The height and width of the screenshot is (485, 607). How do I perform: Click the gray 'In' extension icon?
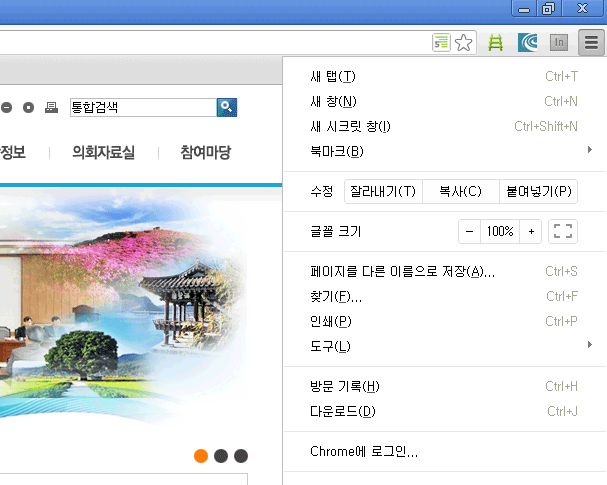coord(559,43)
